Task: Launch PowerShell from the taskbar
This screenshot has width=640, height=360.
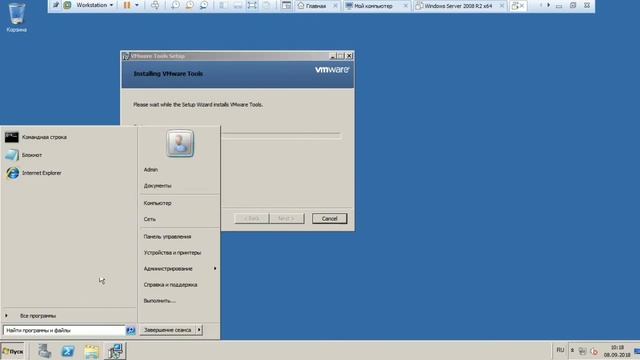Action: (x=68, y=351)
